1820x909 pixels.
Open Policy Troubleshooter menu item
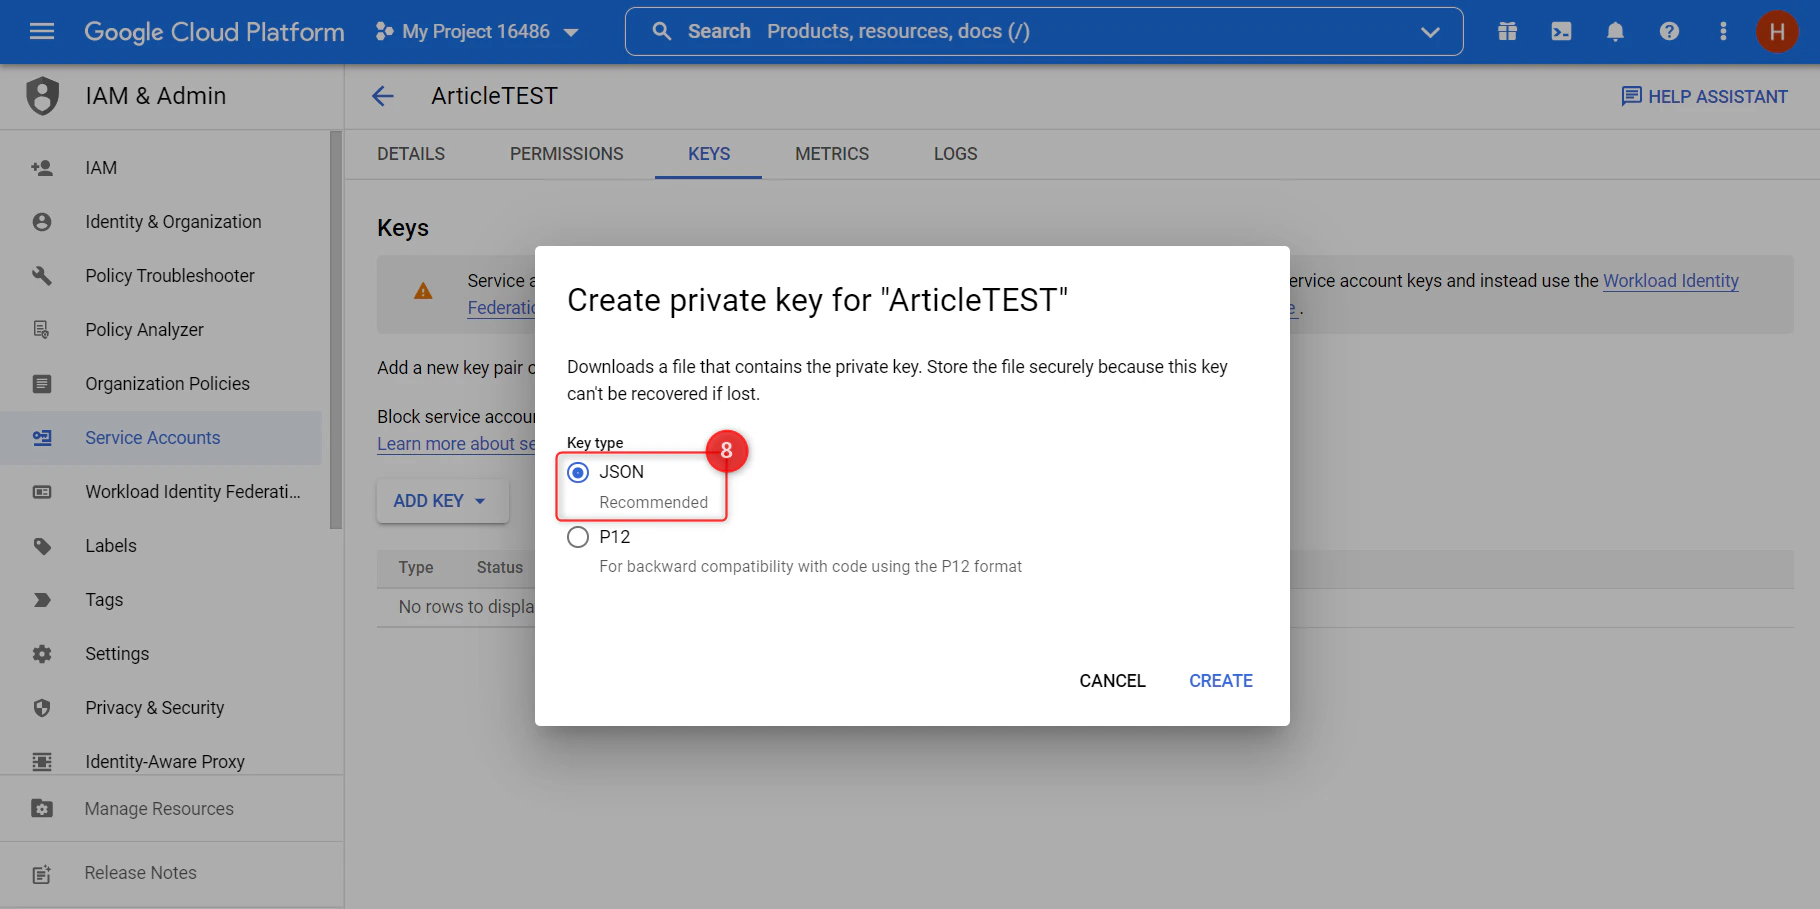pyautogui.click(x=170, y=276)
